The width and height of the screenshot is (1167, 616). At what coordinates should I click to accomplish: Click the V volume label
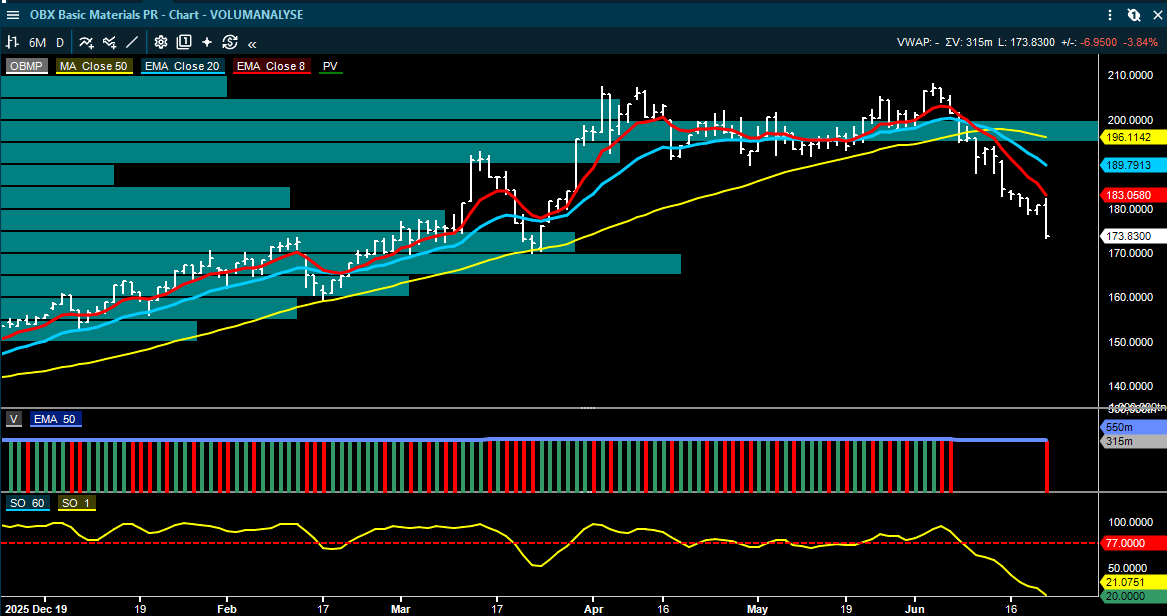coord(13,420)
